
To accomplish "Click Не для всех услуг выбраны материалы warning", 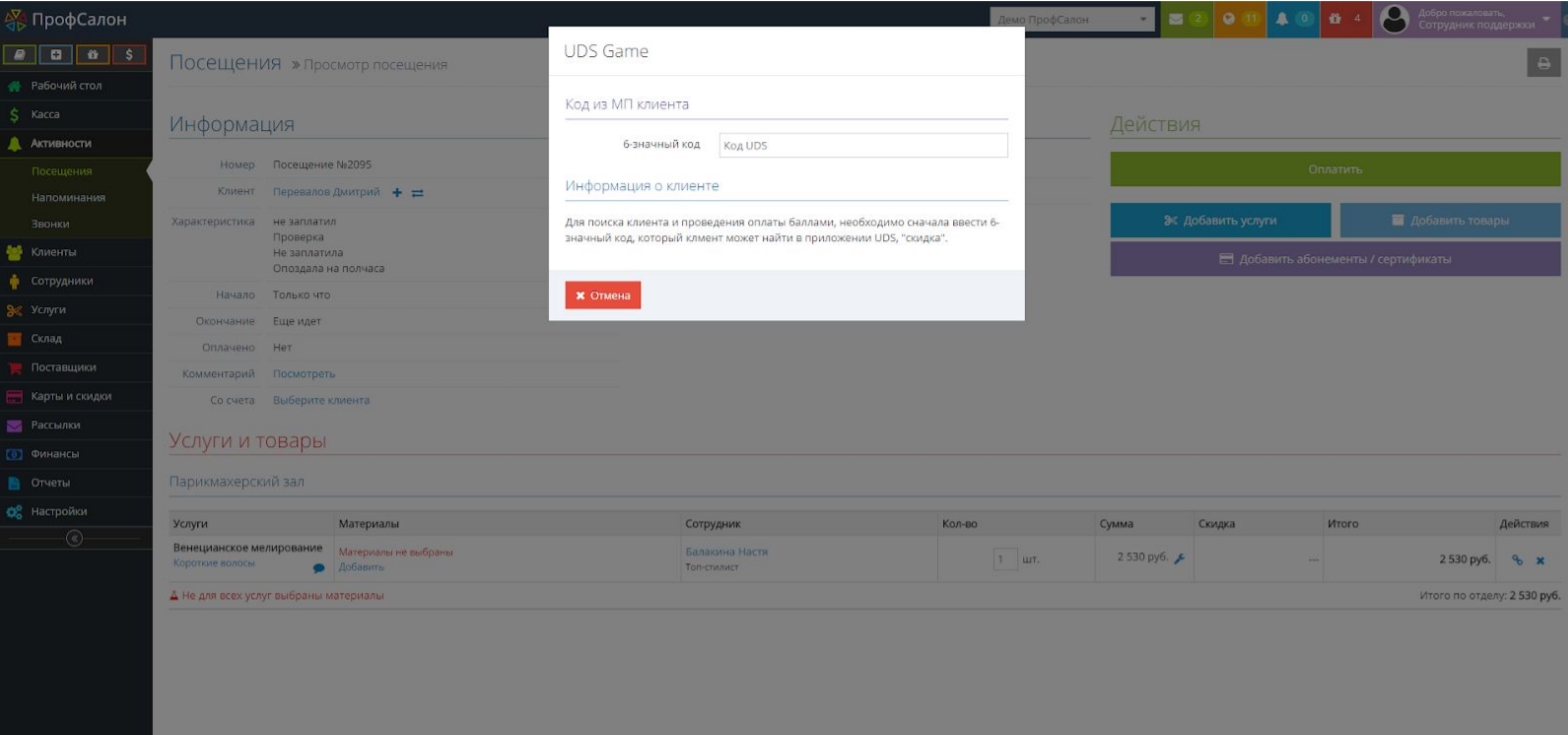I will pyautogui.click(x=276, y=596).
